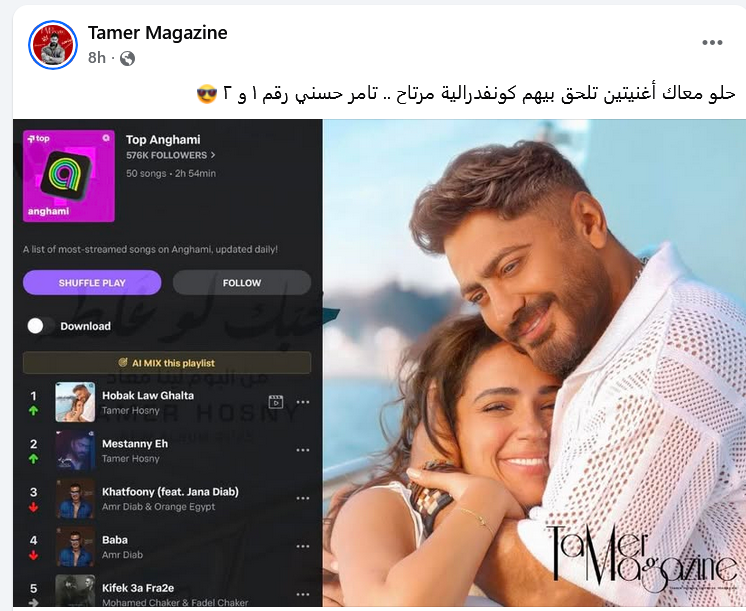Click the Shuffle Play button

(92, 283)
